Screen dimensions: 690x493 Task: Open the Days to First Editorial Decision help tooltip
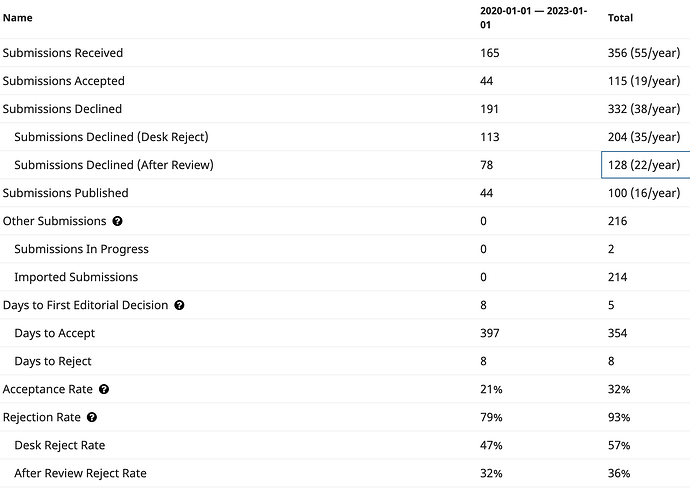coord(180,305)
